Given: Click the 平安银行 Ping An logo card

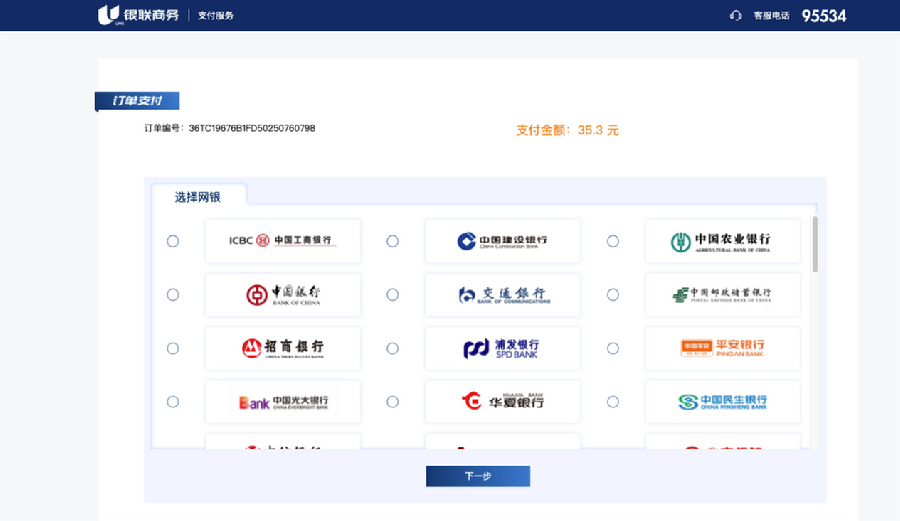Looking at the screenshot, I should [723, 348].
